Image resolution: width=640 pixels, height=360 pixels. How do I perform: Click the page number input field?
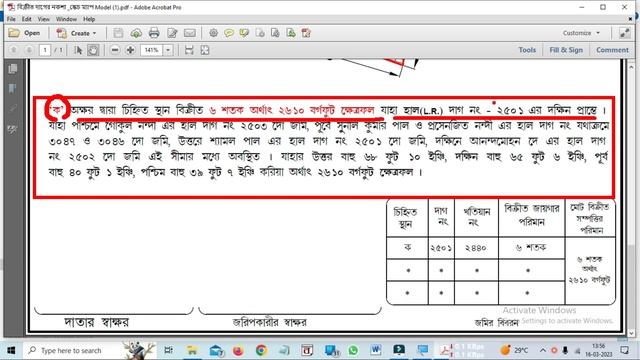pos(44,50)
